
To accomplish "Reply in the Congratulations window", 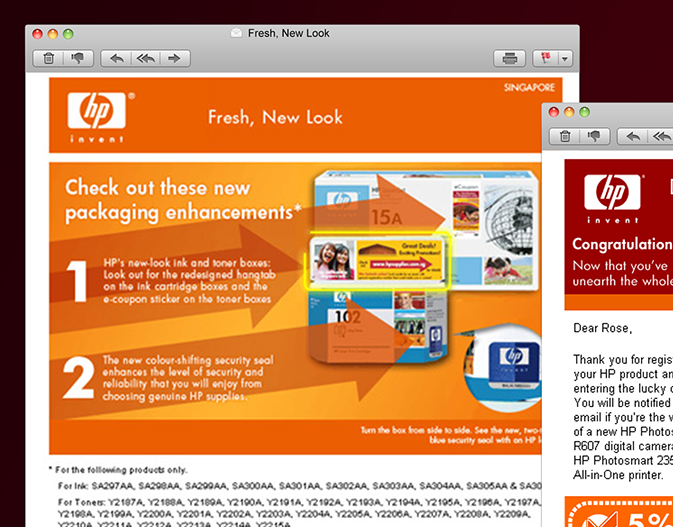I will 632,136.
